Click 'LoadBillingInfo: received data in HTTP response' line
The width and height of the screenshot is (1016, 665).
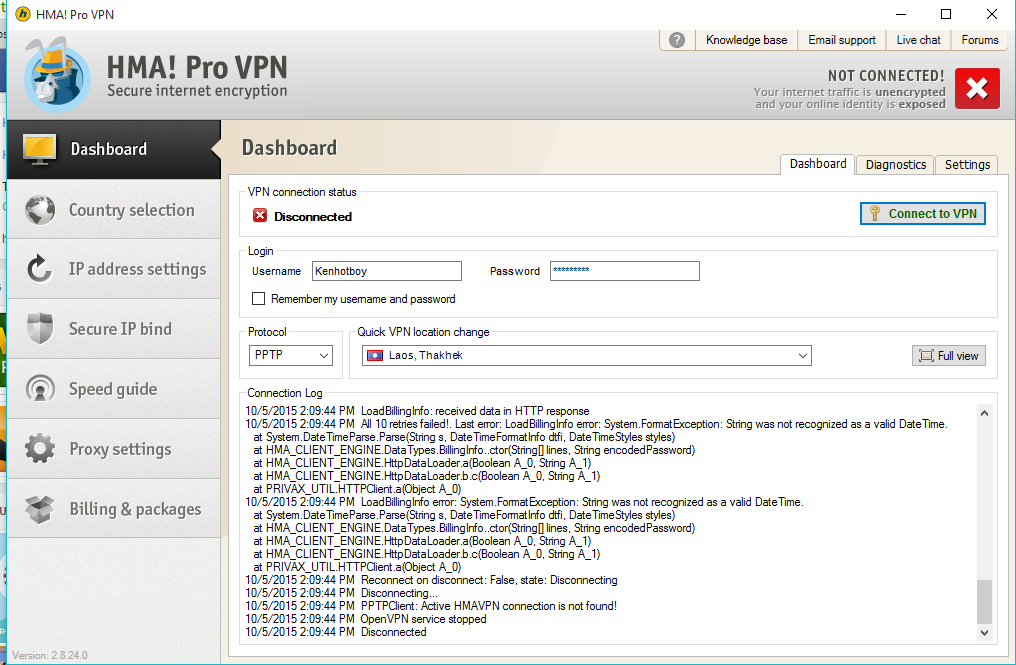coord(417,411)
